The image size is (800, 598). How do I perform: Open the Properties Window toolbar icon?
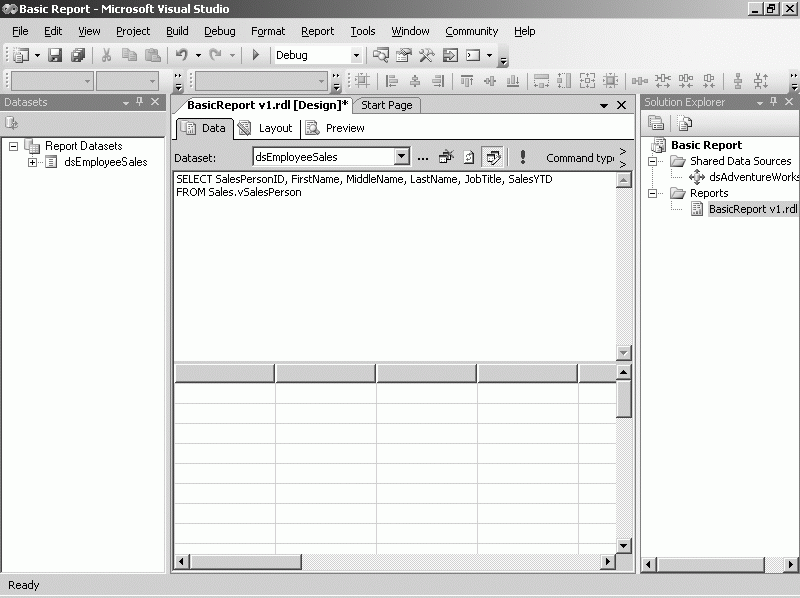coord(404,55)
